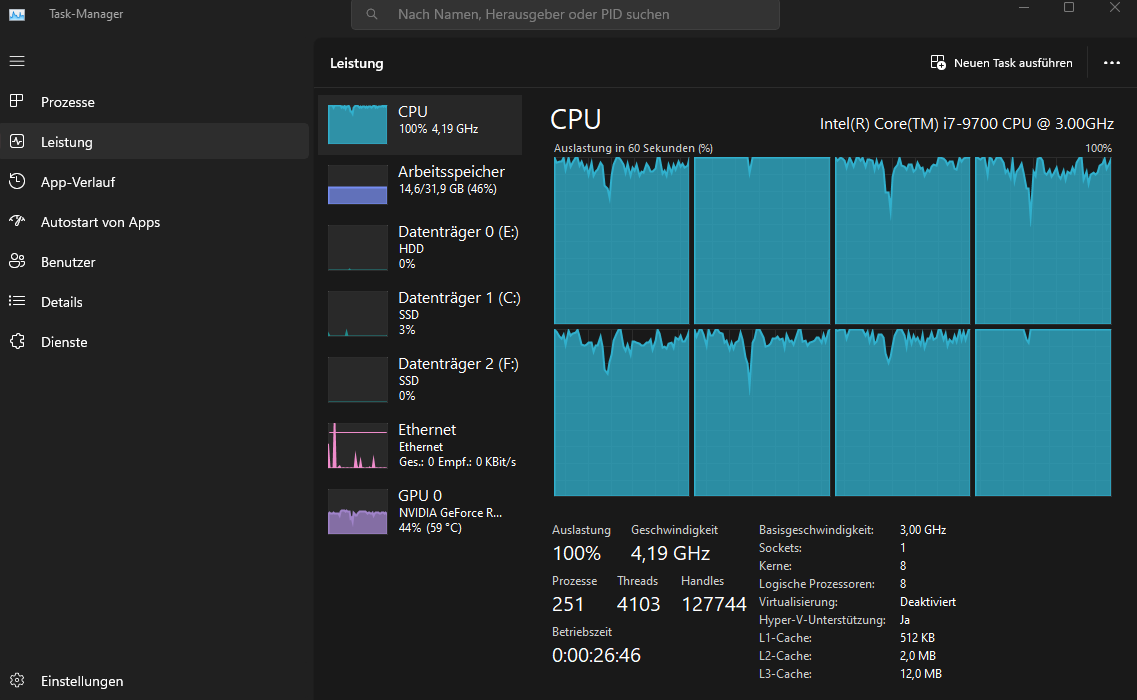Open the Prozesse page icon
Viewport: 1137px width, 700px height.
16,102
